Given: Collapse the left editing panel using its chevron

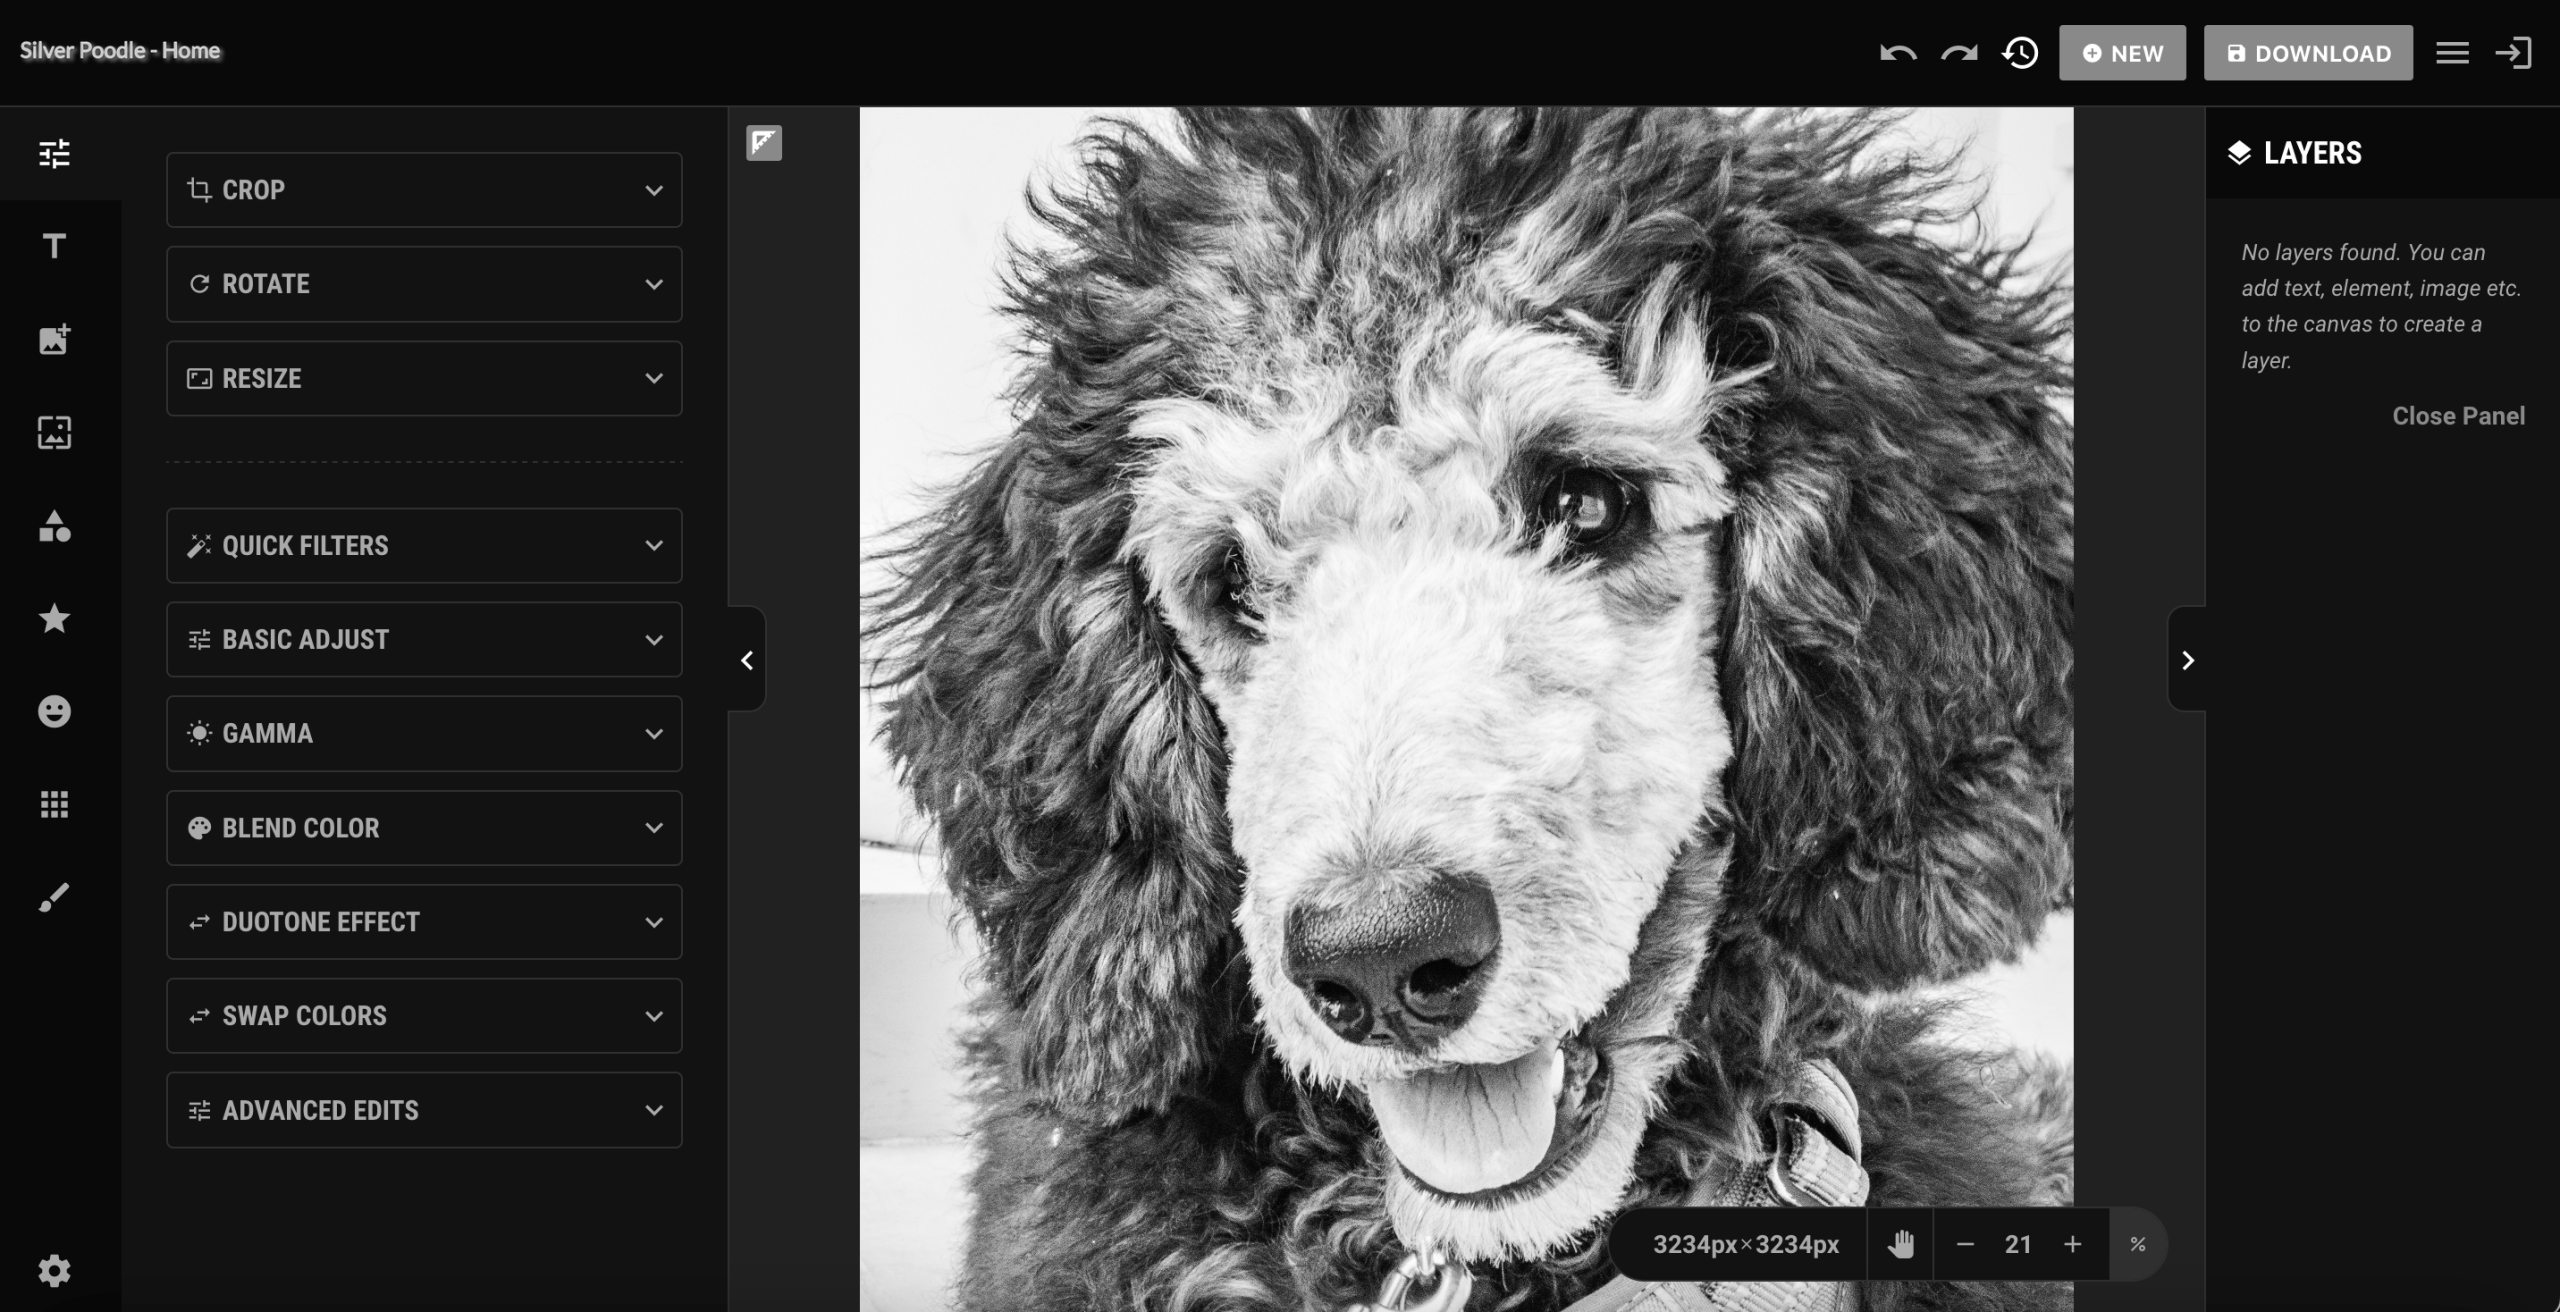Looking at the screenshot, I should 746,660.
